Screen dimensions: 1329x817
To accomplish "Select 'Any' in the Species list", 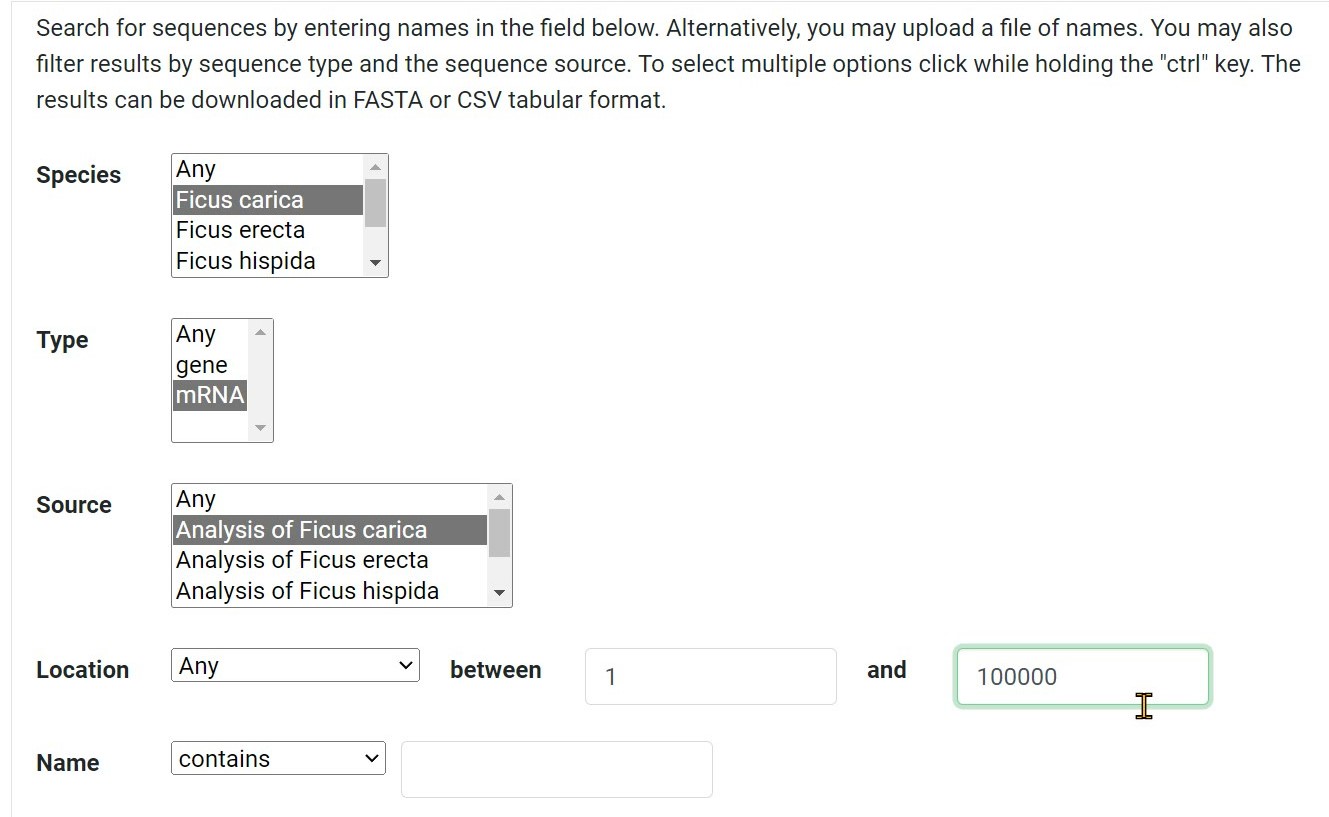I will [266, 169].
